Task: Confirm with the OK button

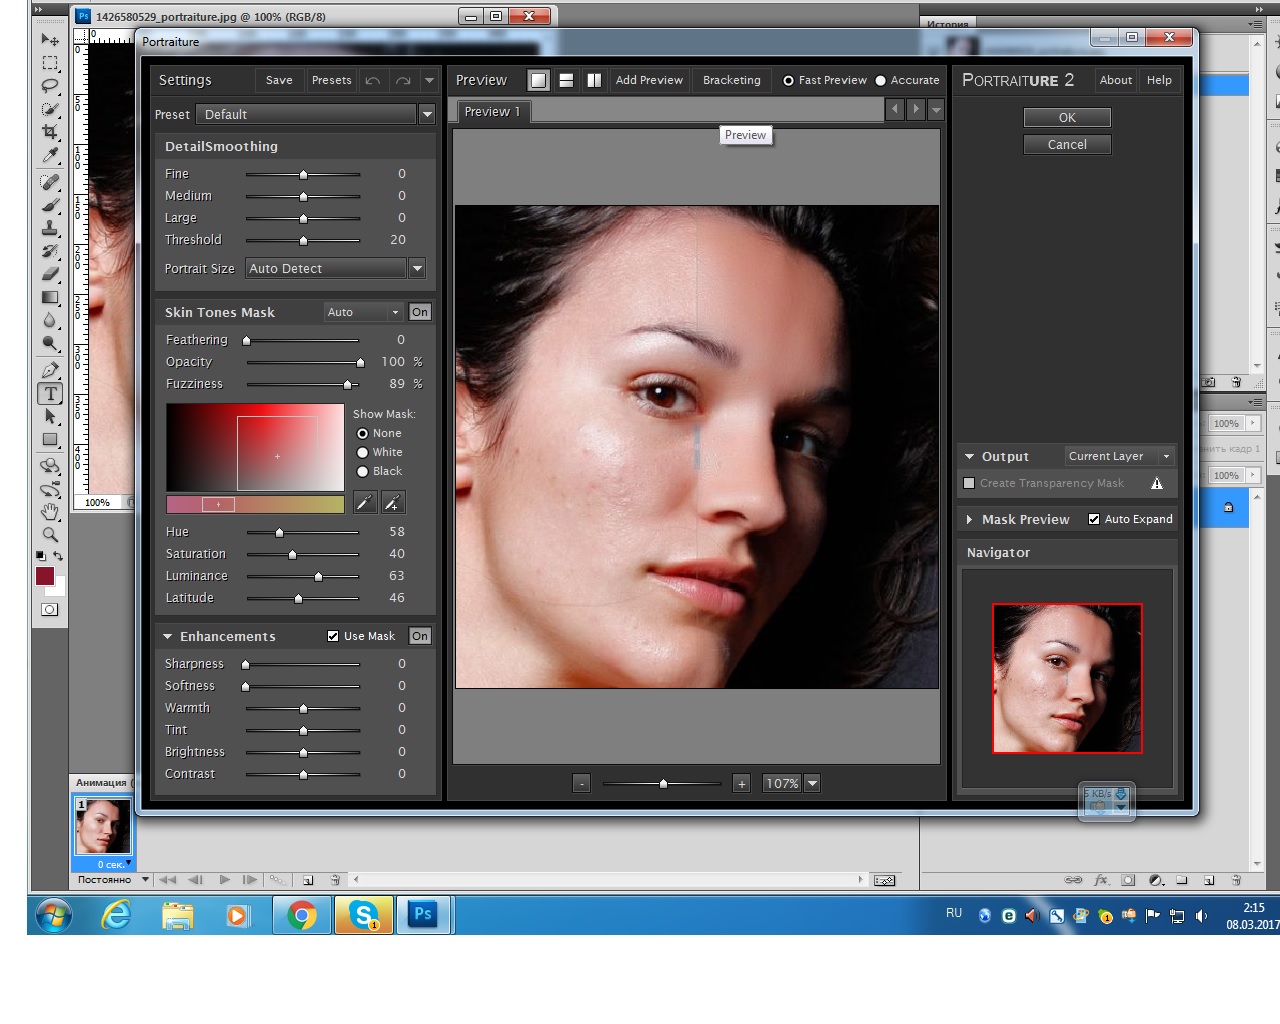Action: pos(1067,117)
